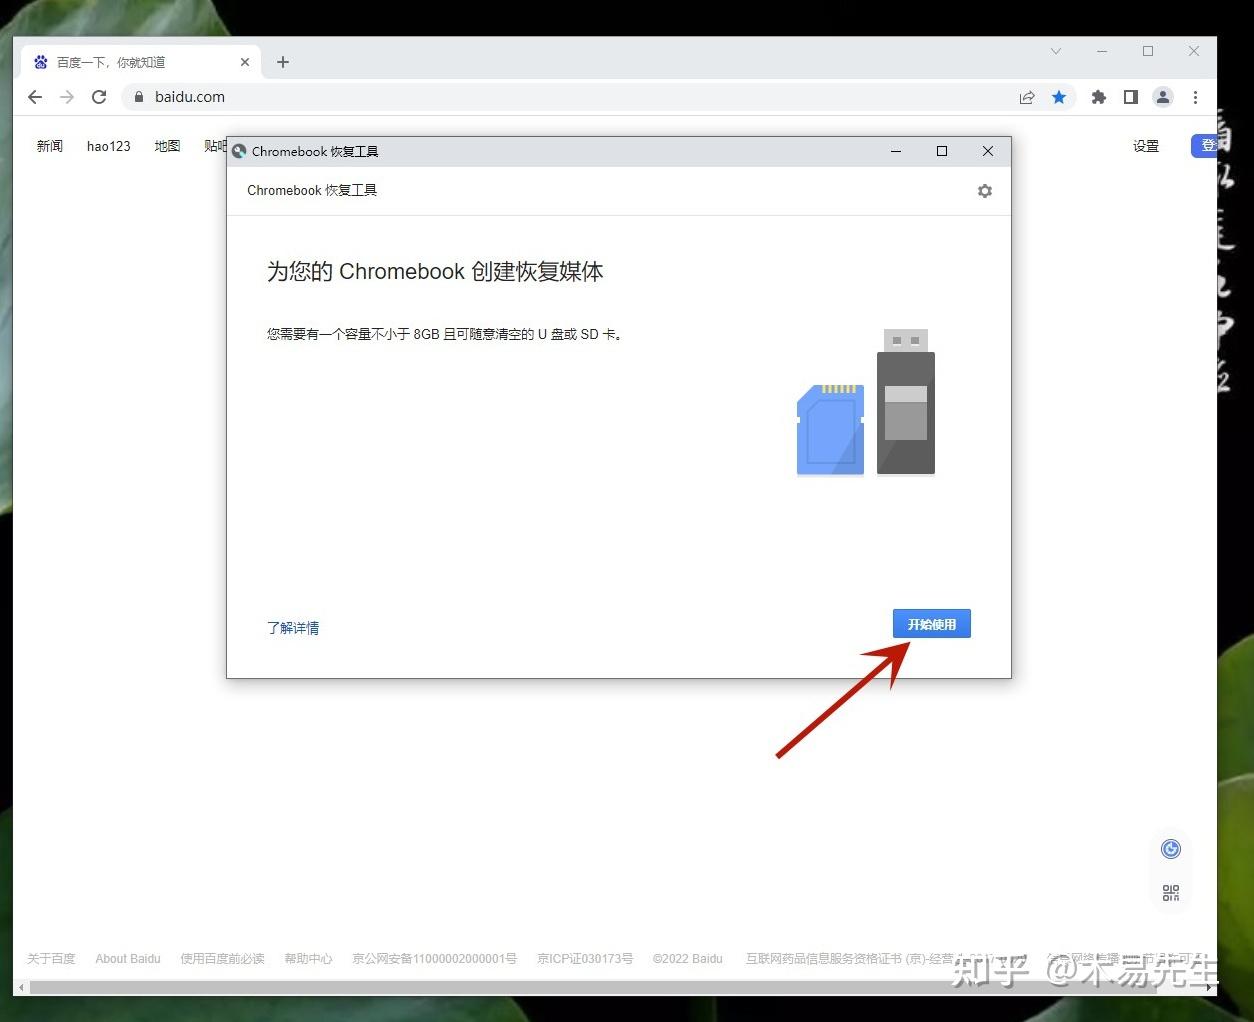
Task: Reload the baidu.com page
Action: (99, 97)
